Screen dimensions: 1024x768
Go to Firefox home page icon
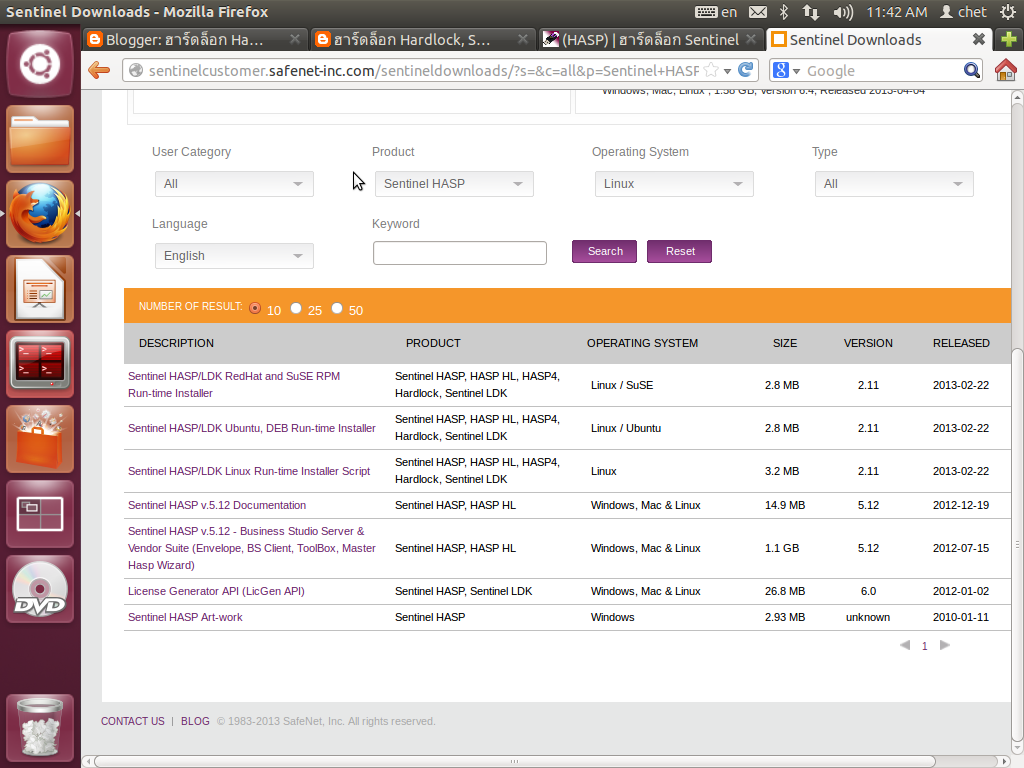[x=1006, y=70]
